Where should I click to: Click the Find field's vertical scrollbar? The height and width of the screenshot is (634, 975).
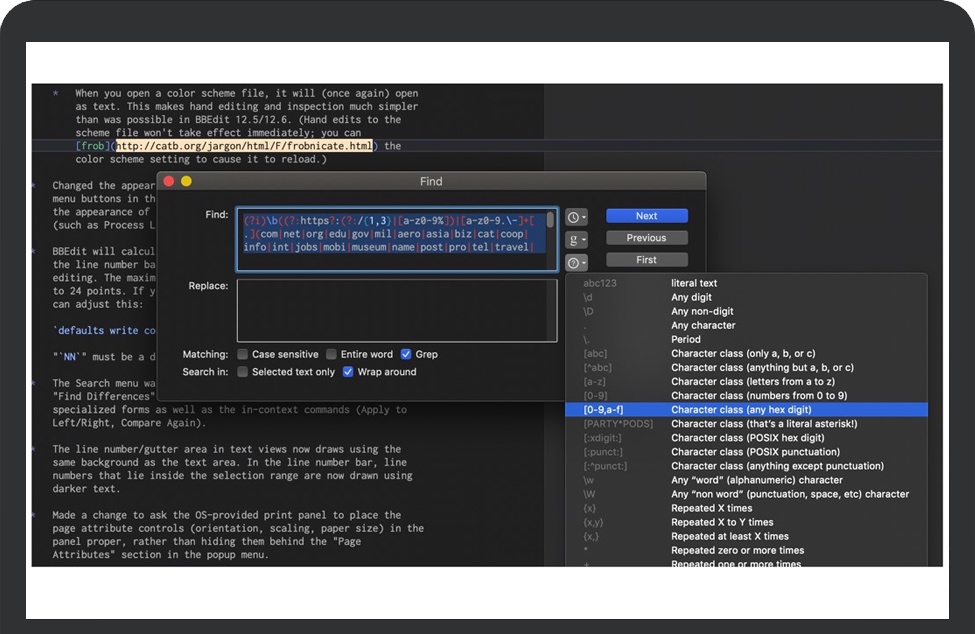coord(550,221)
